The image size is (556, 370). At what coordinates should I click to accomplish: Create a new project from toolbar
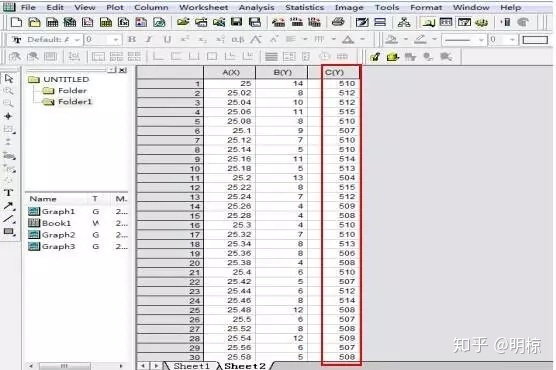(x=16, y=23)
